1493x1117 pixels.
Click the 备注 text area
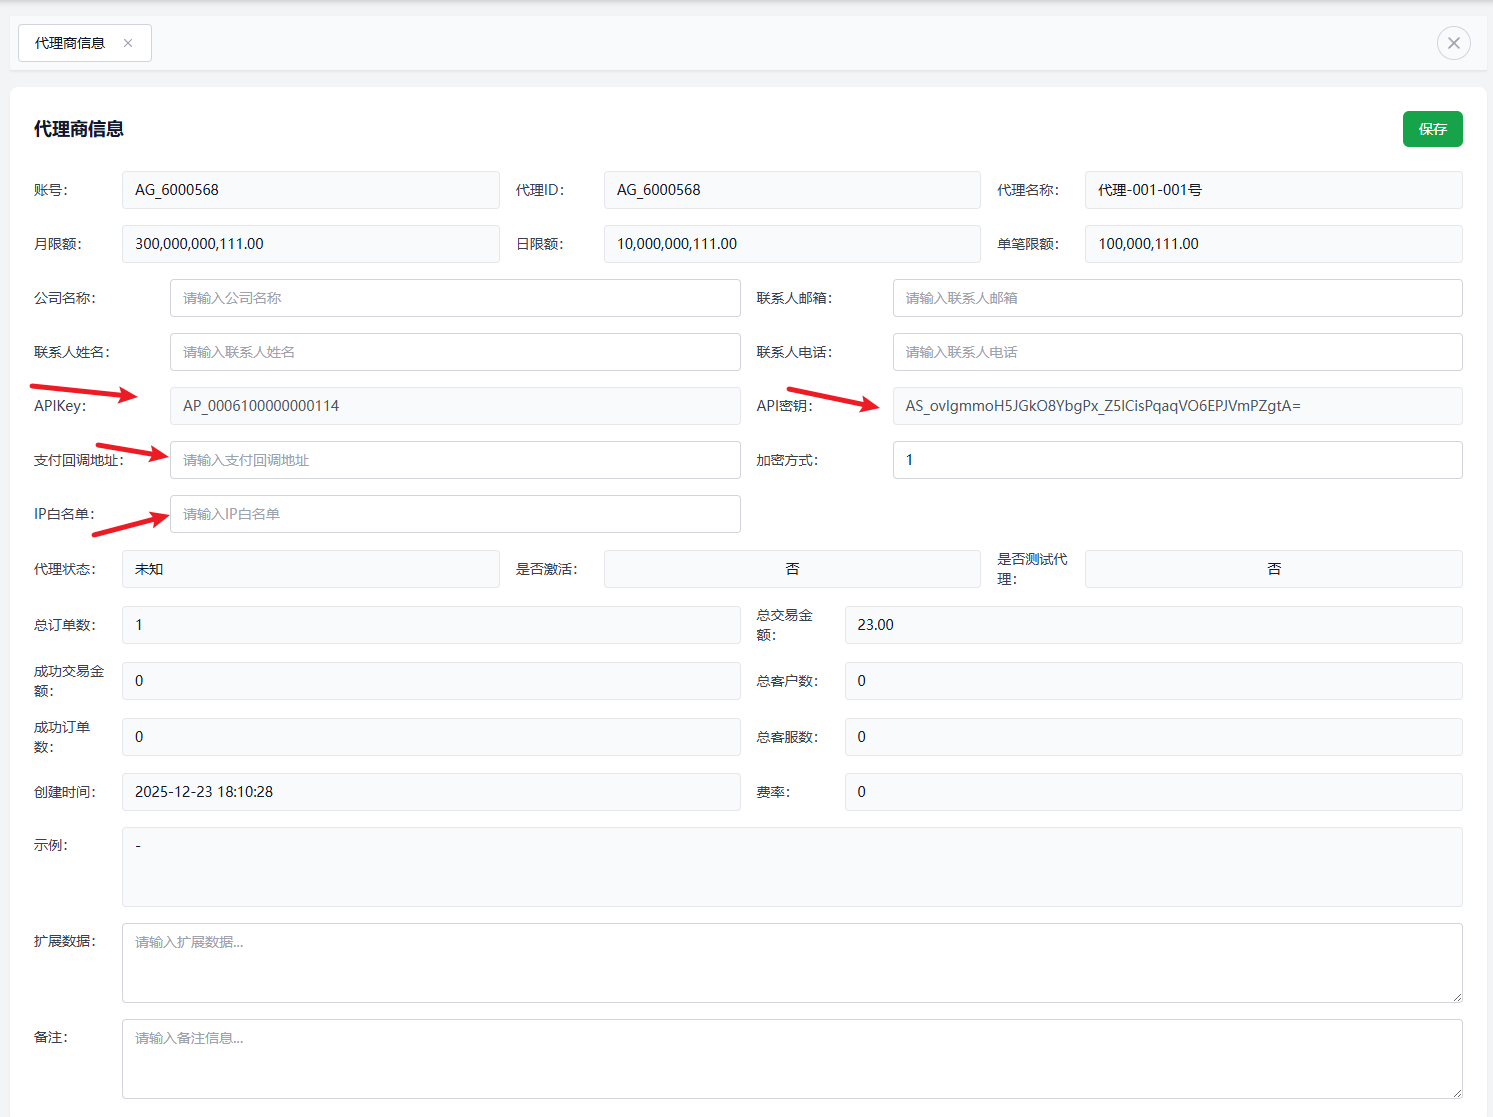click(792, 1058)
